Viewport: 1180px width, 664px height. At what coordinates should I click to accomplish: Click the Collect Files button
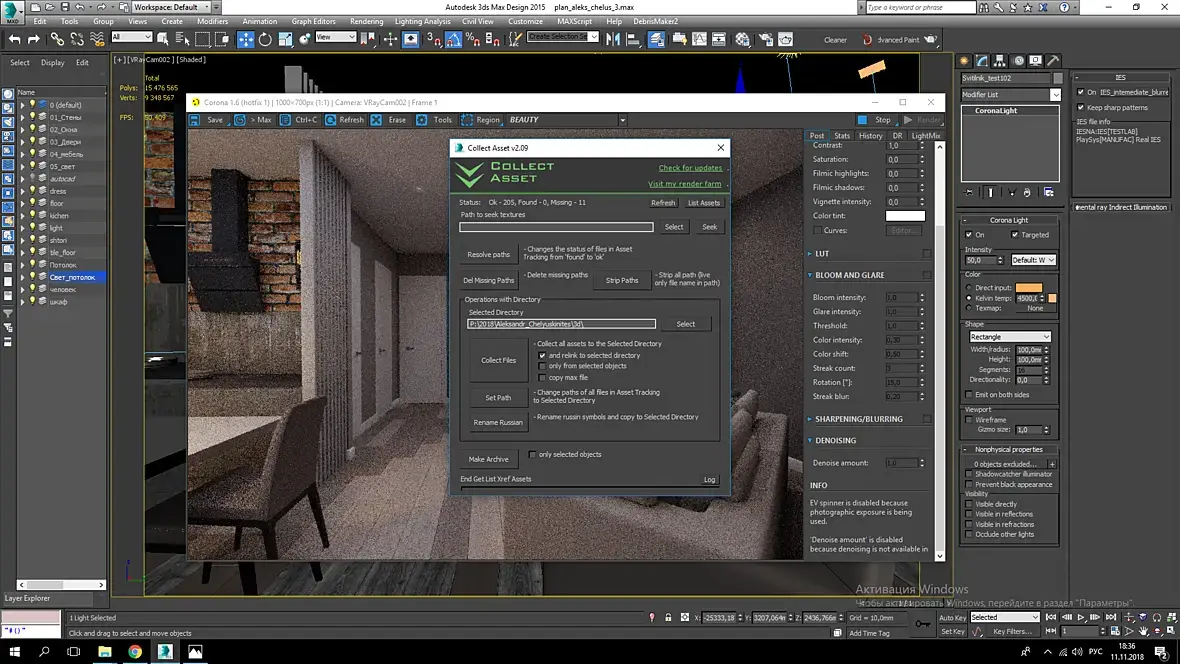pos(498,360)
